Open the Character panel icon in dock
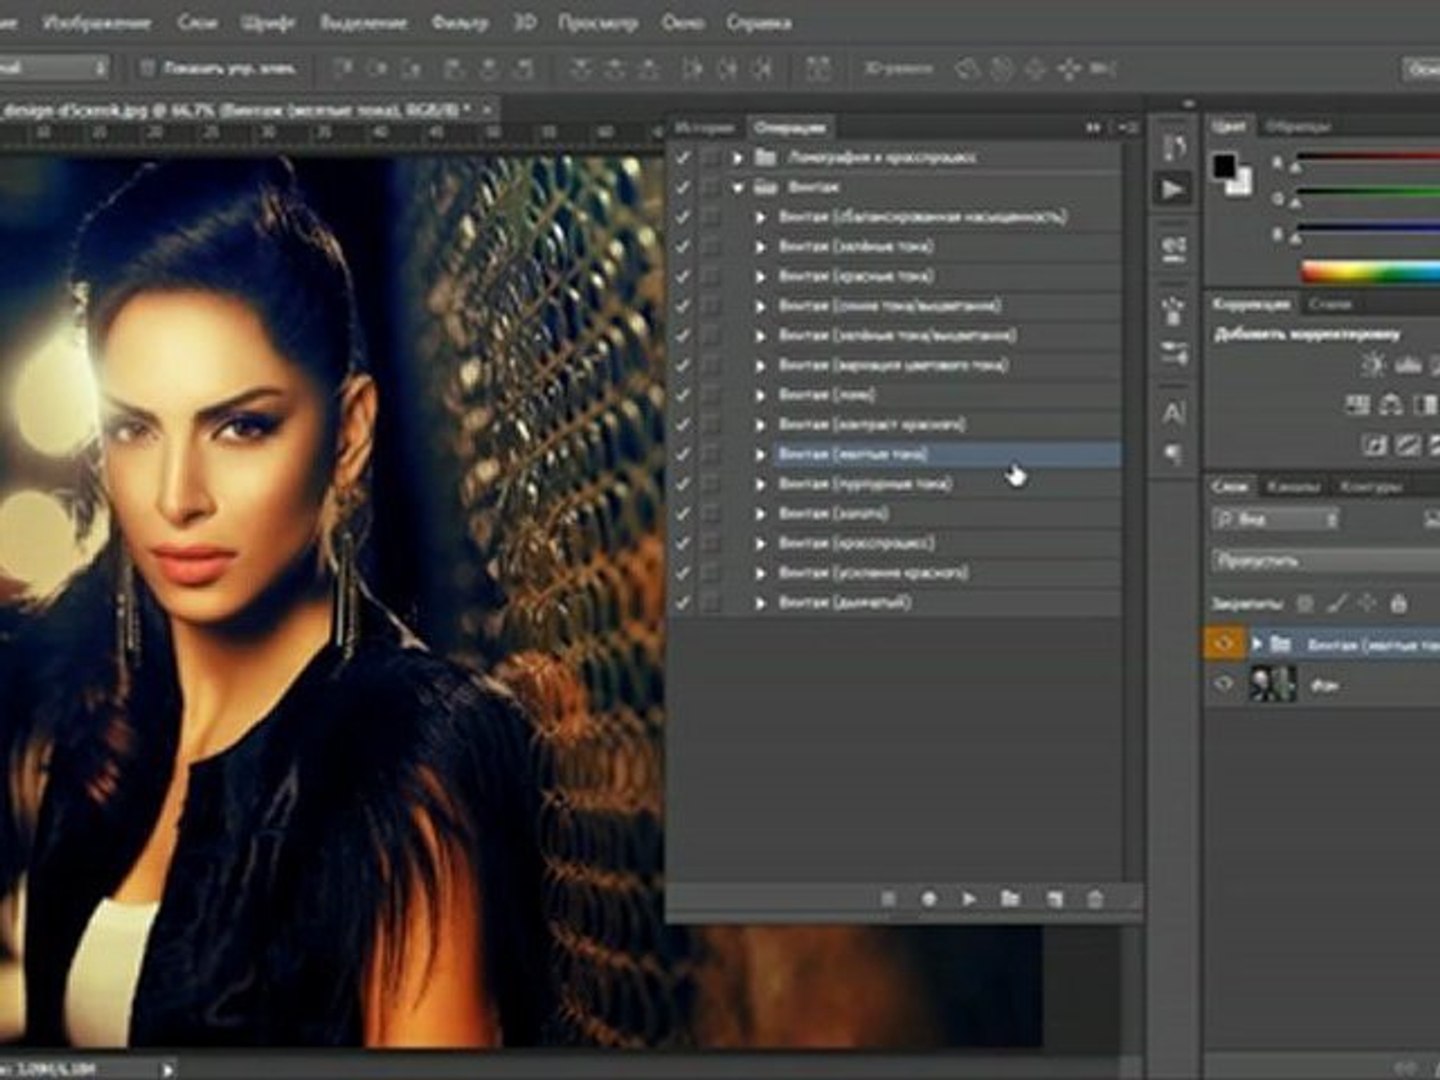Screen dimensions: 1440x1080 coord(1174,412)
